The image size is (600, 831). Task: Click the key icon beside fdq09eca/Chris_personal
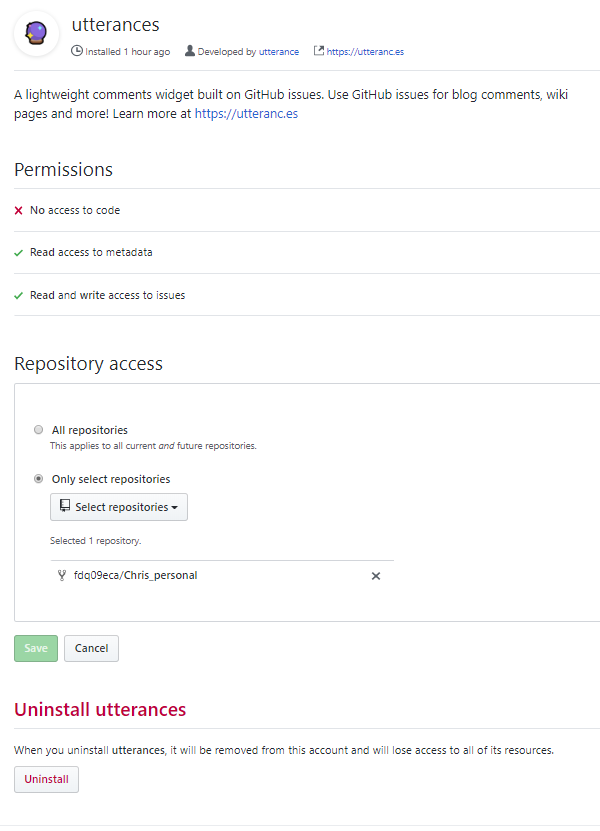click(x=60, y=576)
